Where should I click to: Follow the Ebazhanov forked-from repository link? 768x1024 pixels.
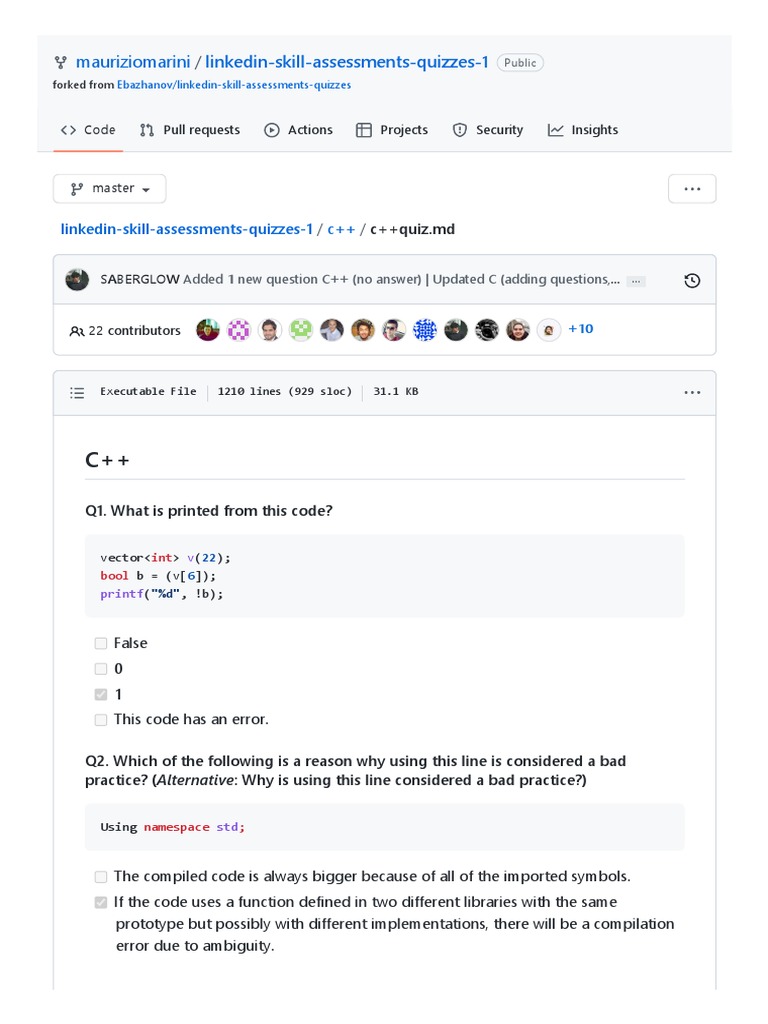pyautogui.click(x=234, y=85)
